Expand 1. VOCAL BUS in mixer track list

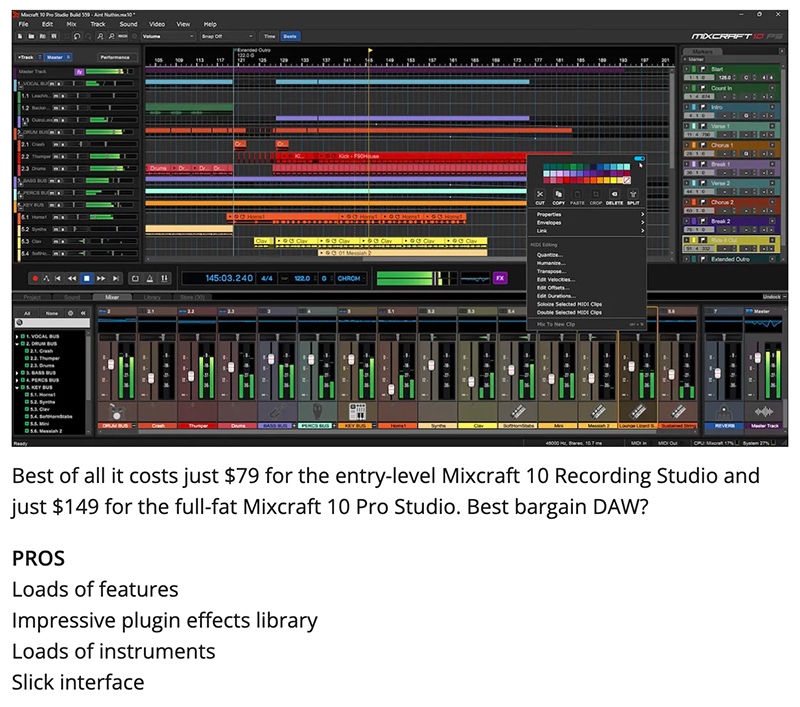(17, 337)
